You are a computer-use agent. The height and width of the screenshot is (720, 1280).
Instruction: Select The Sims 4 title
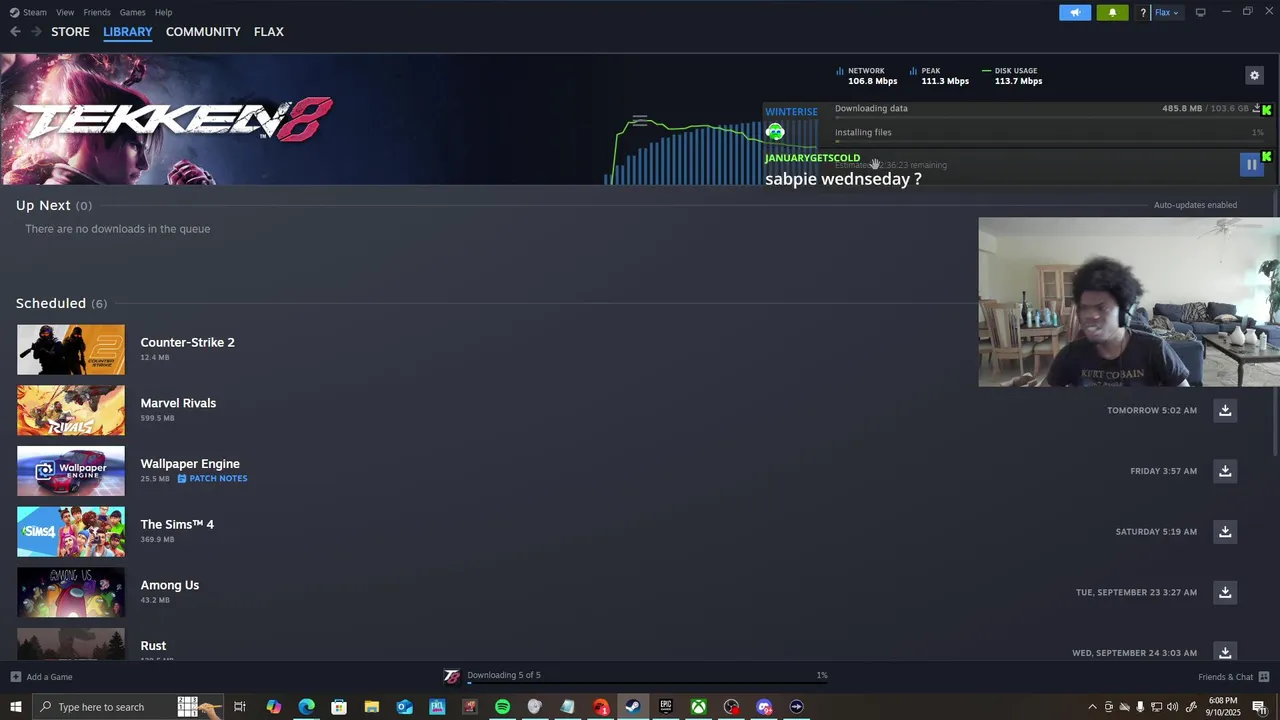coord(177,524)
